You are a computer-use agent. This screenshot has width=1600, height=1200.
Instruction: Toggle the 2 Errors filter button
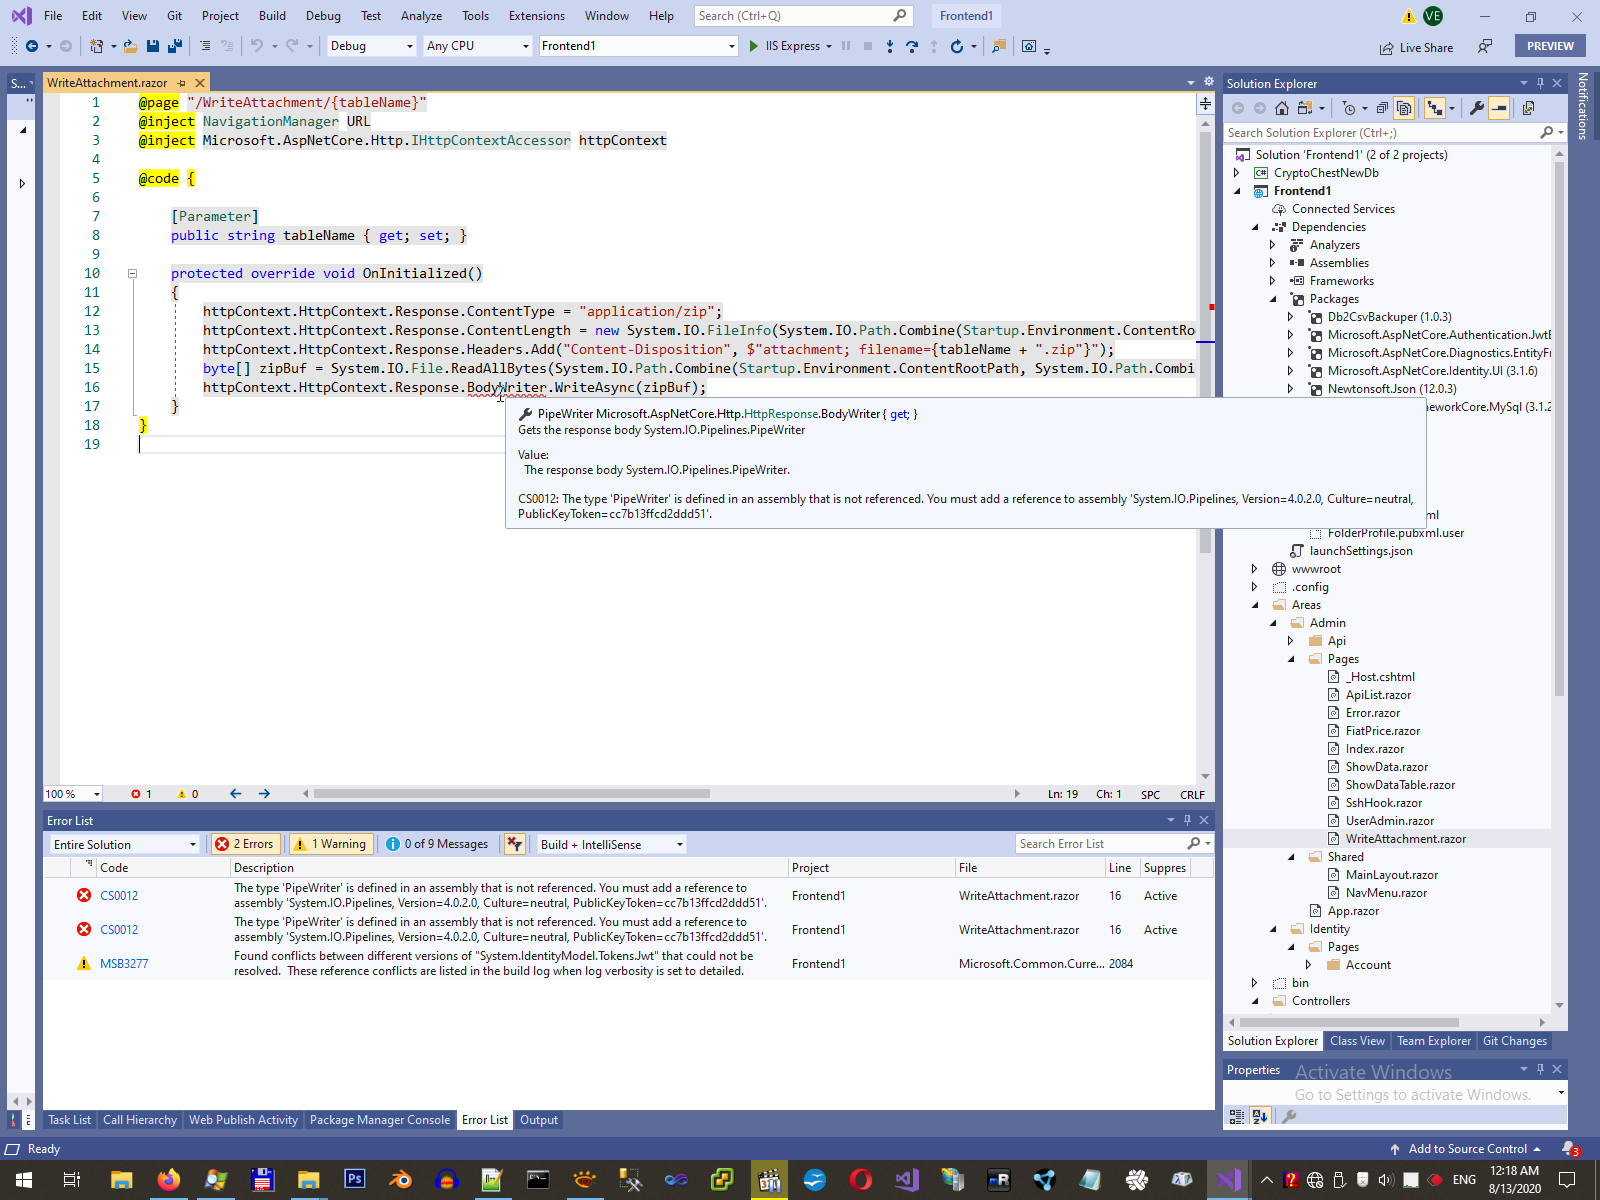pyautogui.click(x=244, y=844)
